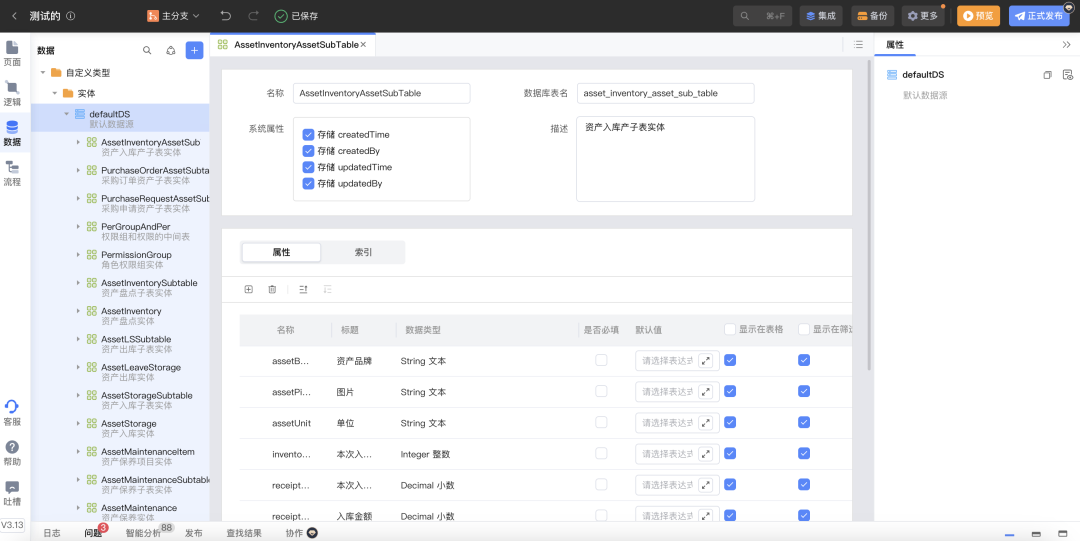Toggle 存储 createdTime checkbox
1080x541 pixels.
pos(309,134)
